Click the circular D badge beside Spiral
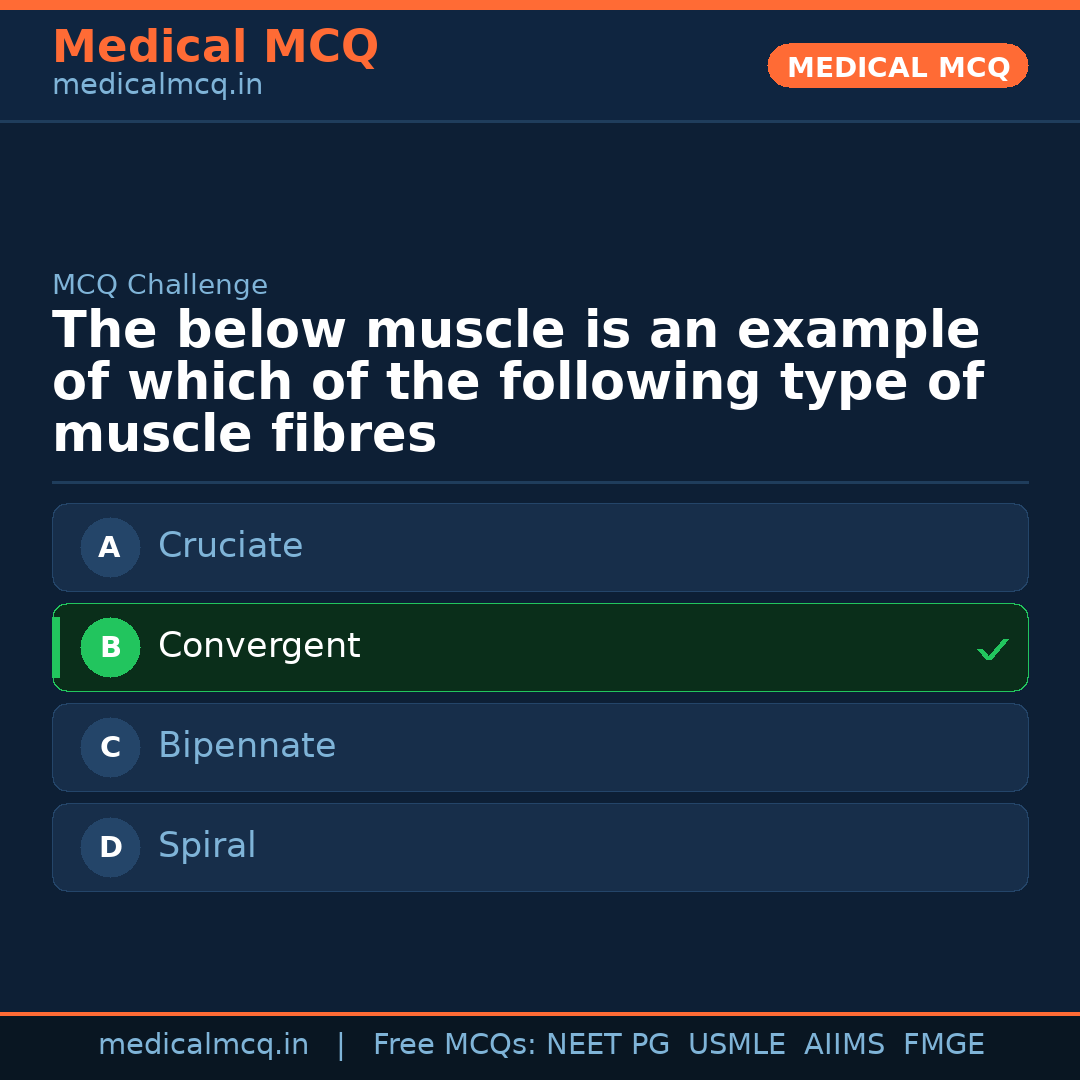Screen dimensions: 1080x1080 (x=110, y=847)
